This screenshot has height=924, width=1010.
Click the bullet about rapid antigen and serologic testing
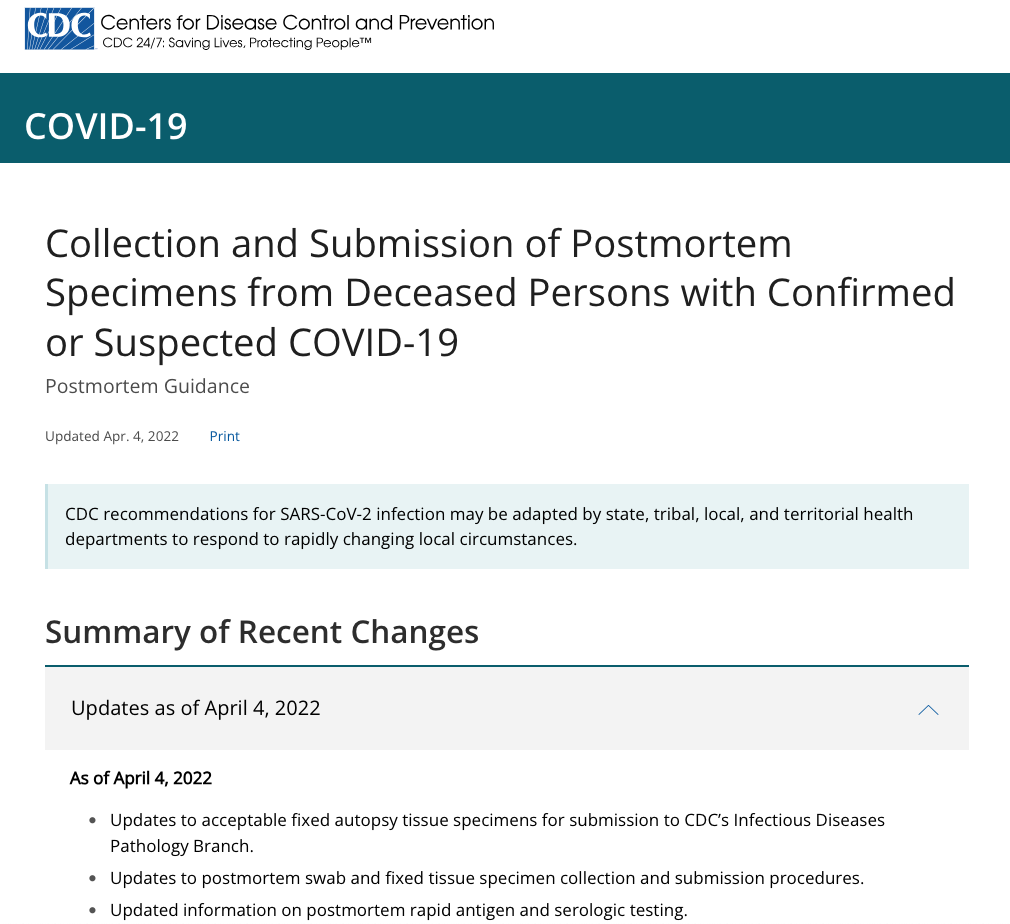(x=399, y=910)
